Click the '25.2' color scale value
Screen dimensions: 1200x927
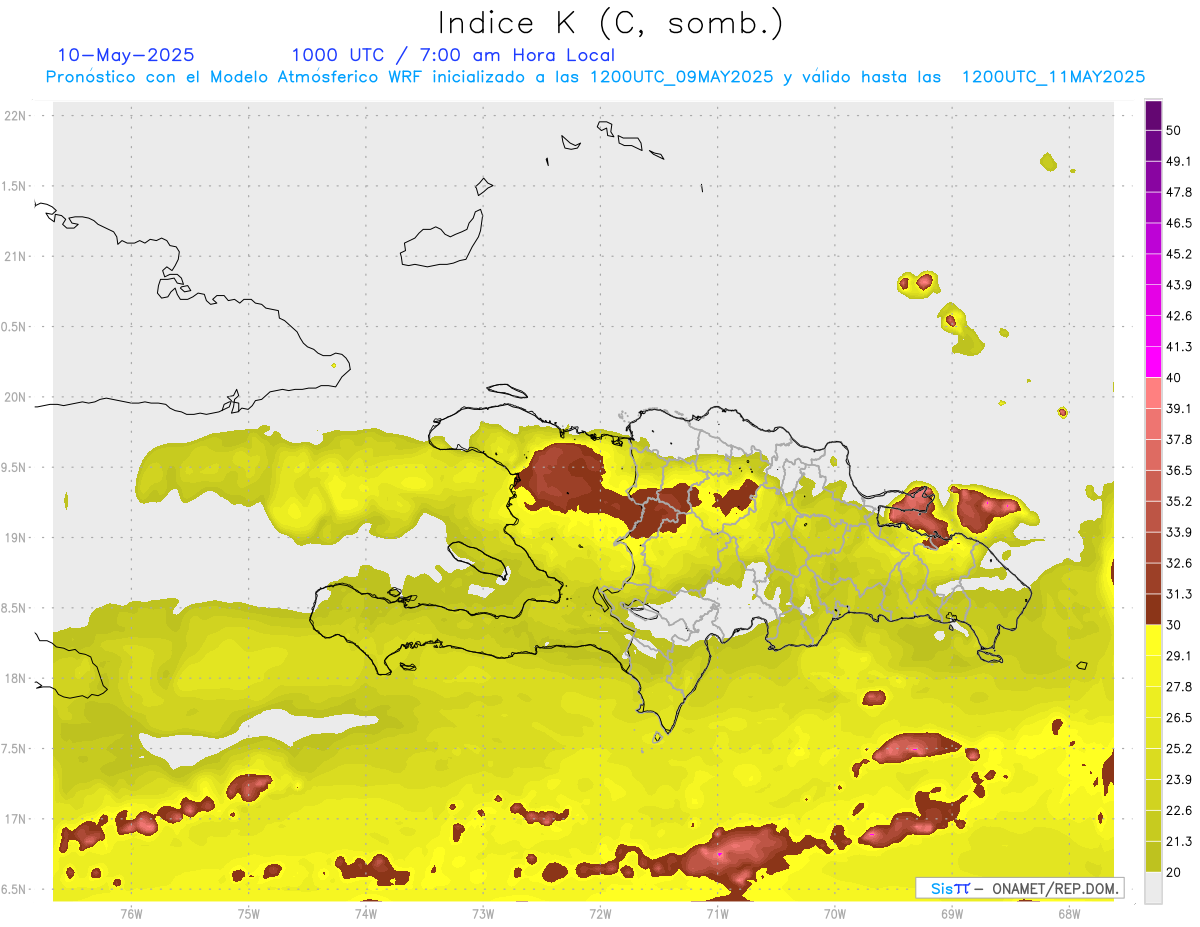[x=1179, y=749]
